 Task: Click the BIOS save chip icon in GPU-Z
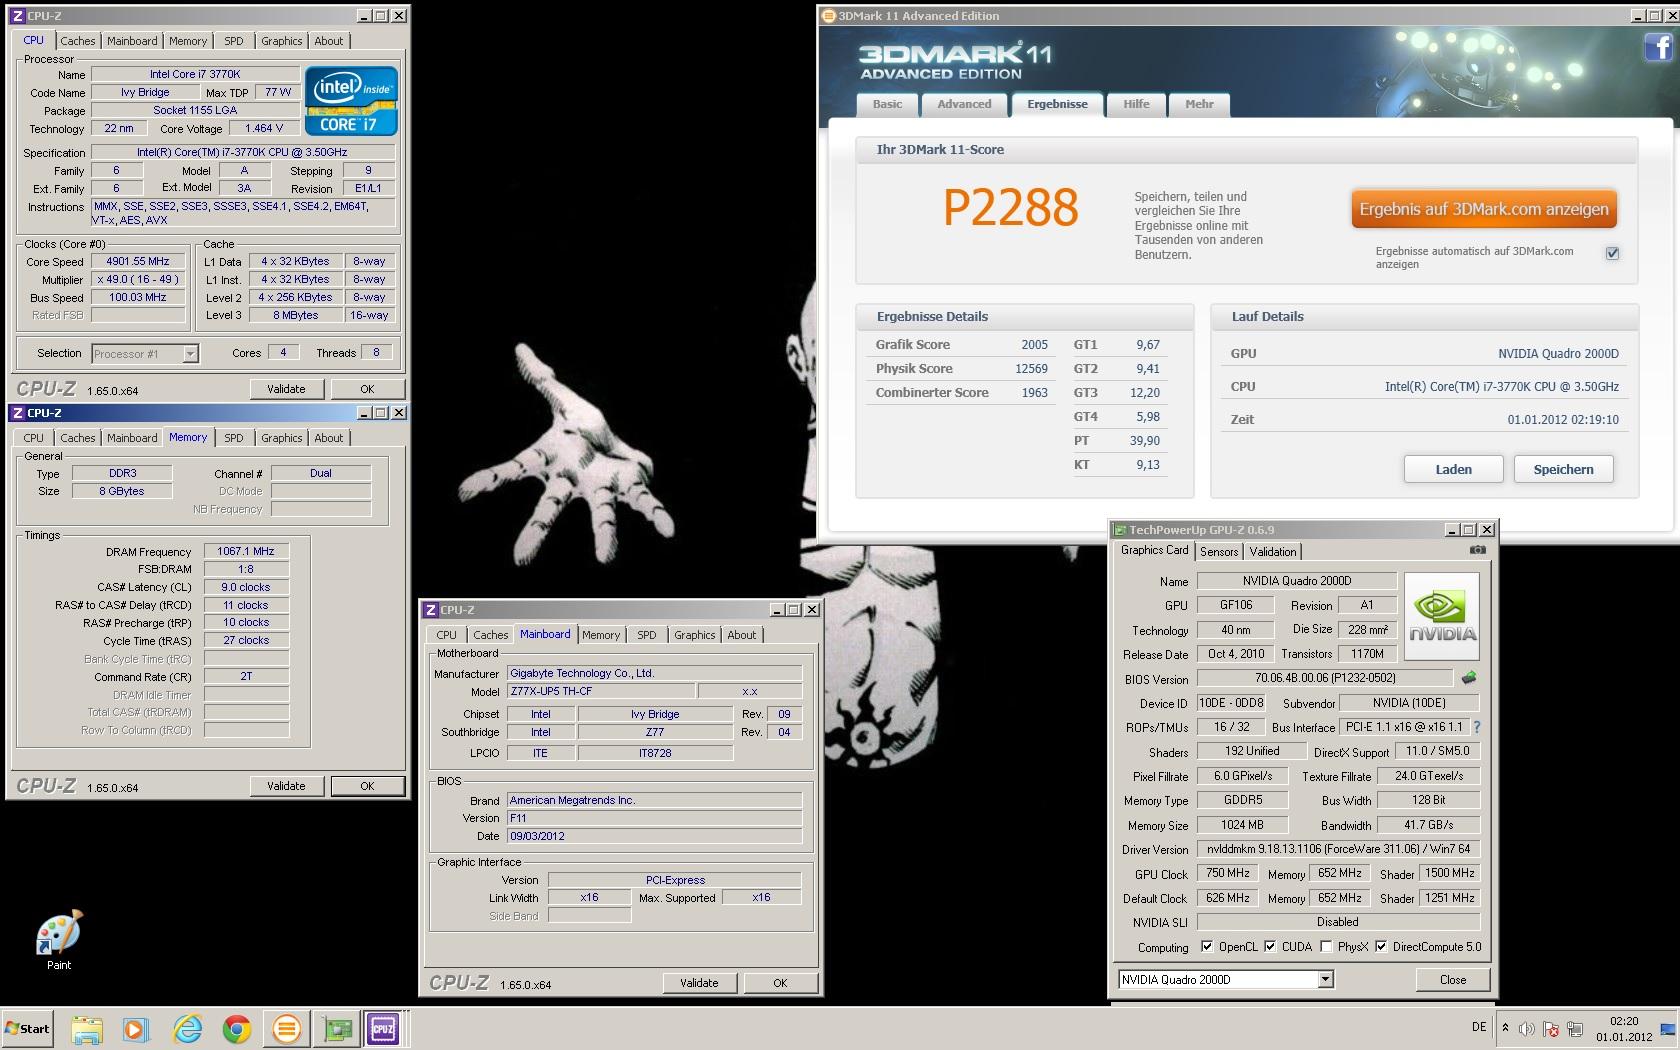tap(1469, 678)
